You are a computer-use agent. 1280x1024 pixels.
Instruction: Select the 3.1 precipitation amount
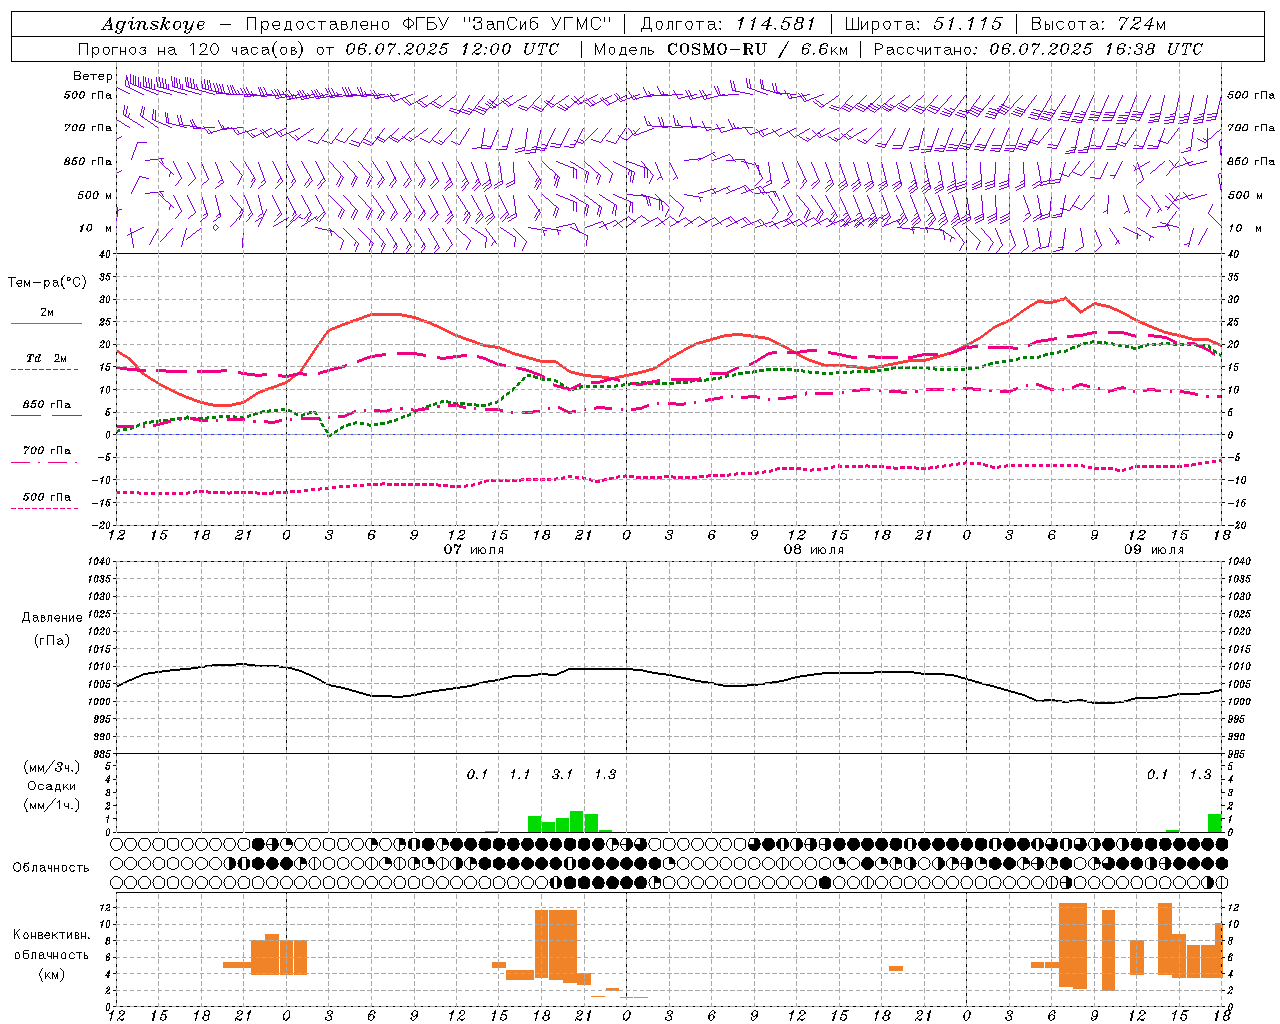pos(562,774)
